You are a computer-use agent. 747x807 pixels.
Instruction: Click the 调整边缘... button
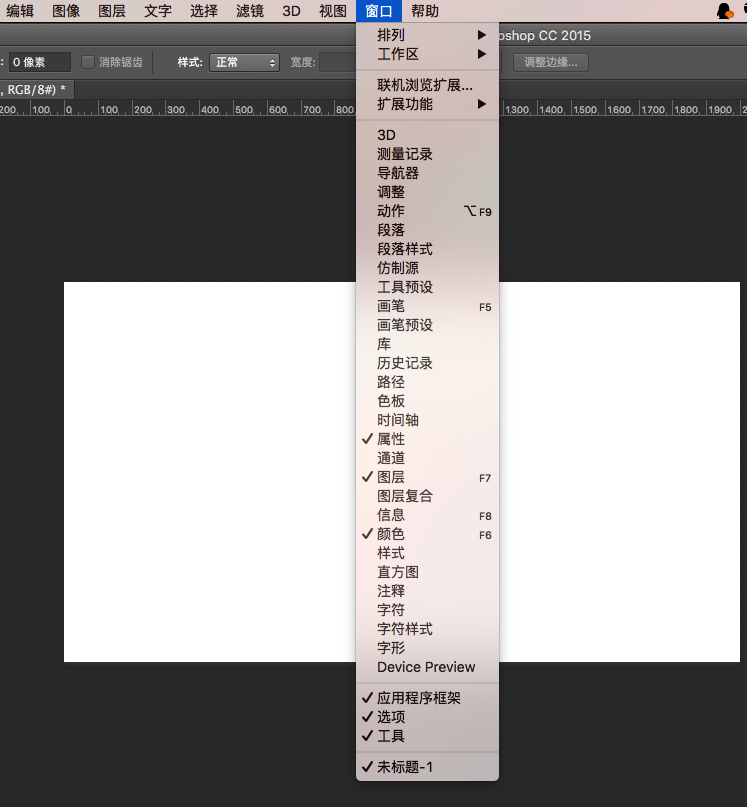[x=550, y=62]
